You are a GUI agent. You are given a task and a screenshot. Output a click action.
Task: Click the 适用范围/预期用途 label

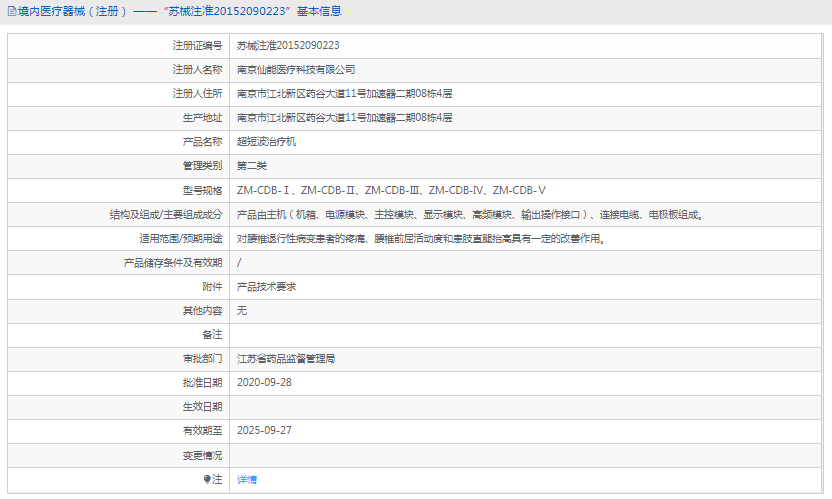coord(181,239)
